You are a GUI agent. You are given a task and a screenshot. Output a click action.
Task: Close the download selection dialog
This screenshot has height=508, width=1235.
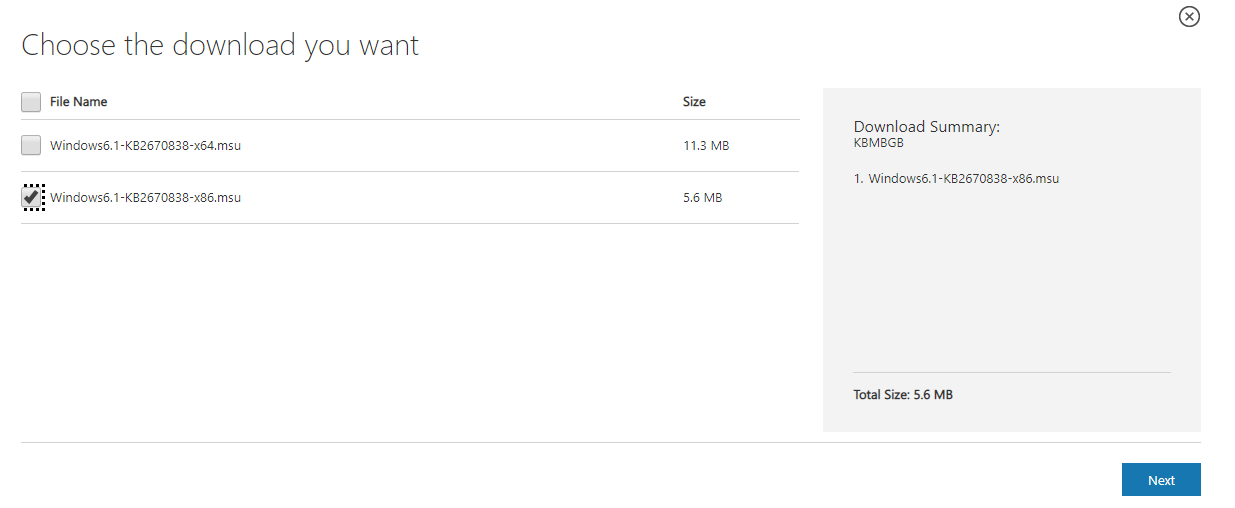coord(1189,17)
